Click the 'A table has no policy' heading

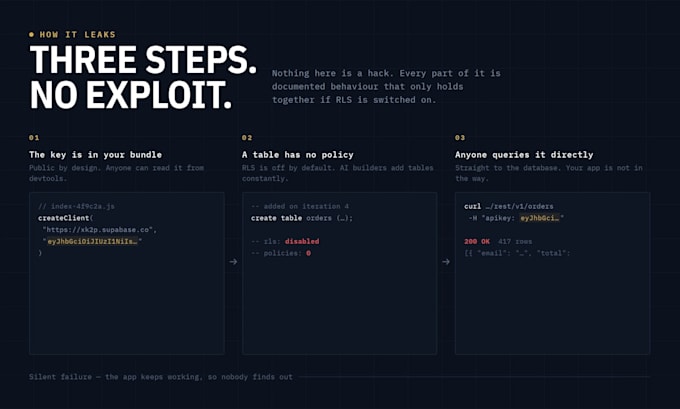298,154
